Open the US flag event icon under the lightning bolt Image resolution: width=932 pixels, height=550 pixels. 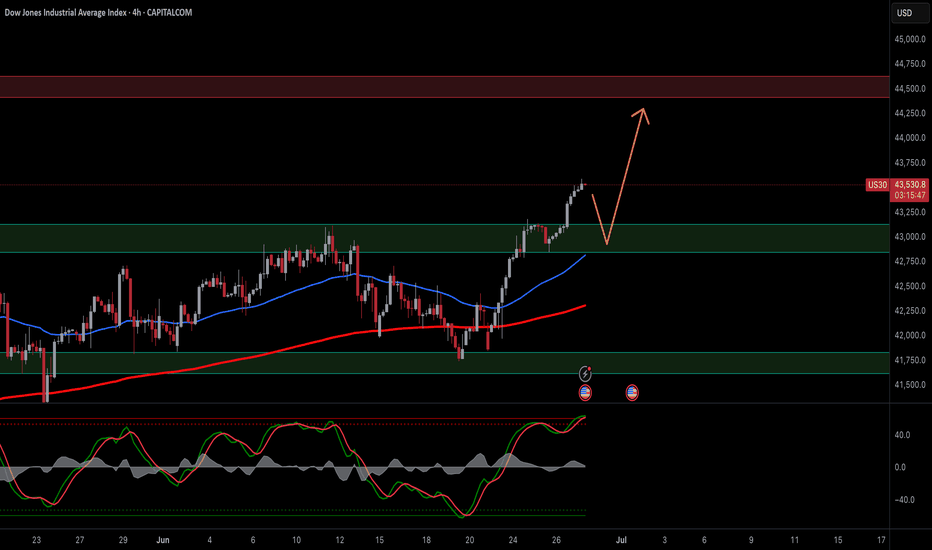[x=585, y=392]
